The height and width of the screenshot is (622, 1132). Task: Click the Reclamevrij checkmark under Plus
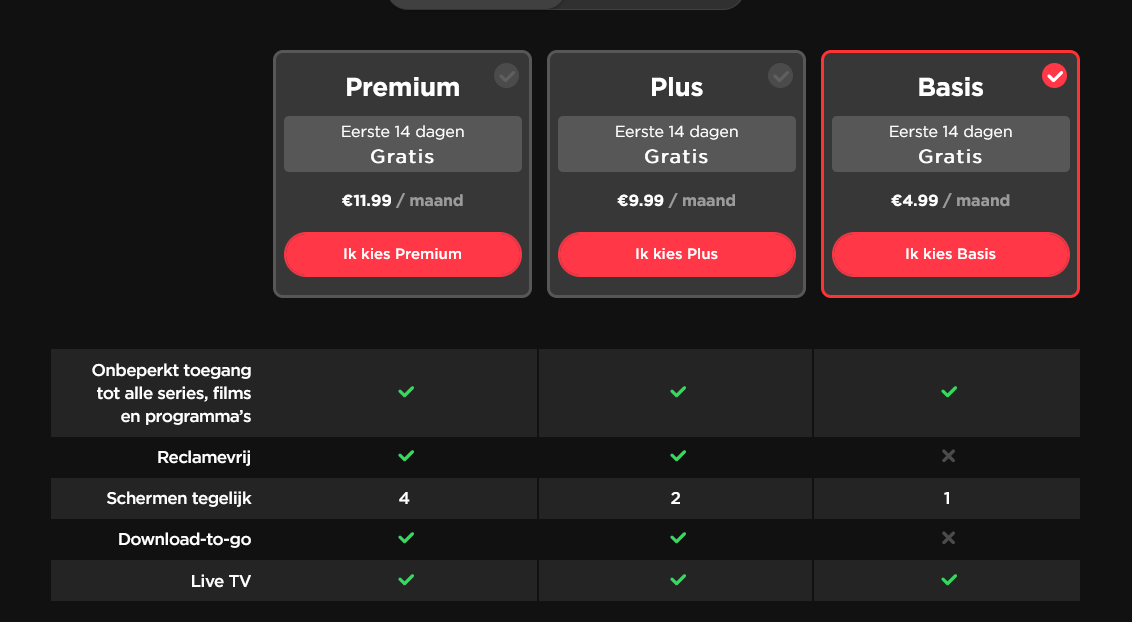(678, 456)
